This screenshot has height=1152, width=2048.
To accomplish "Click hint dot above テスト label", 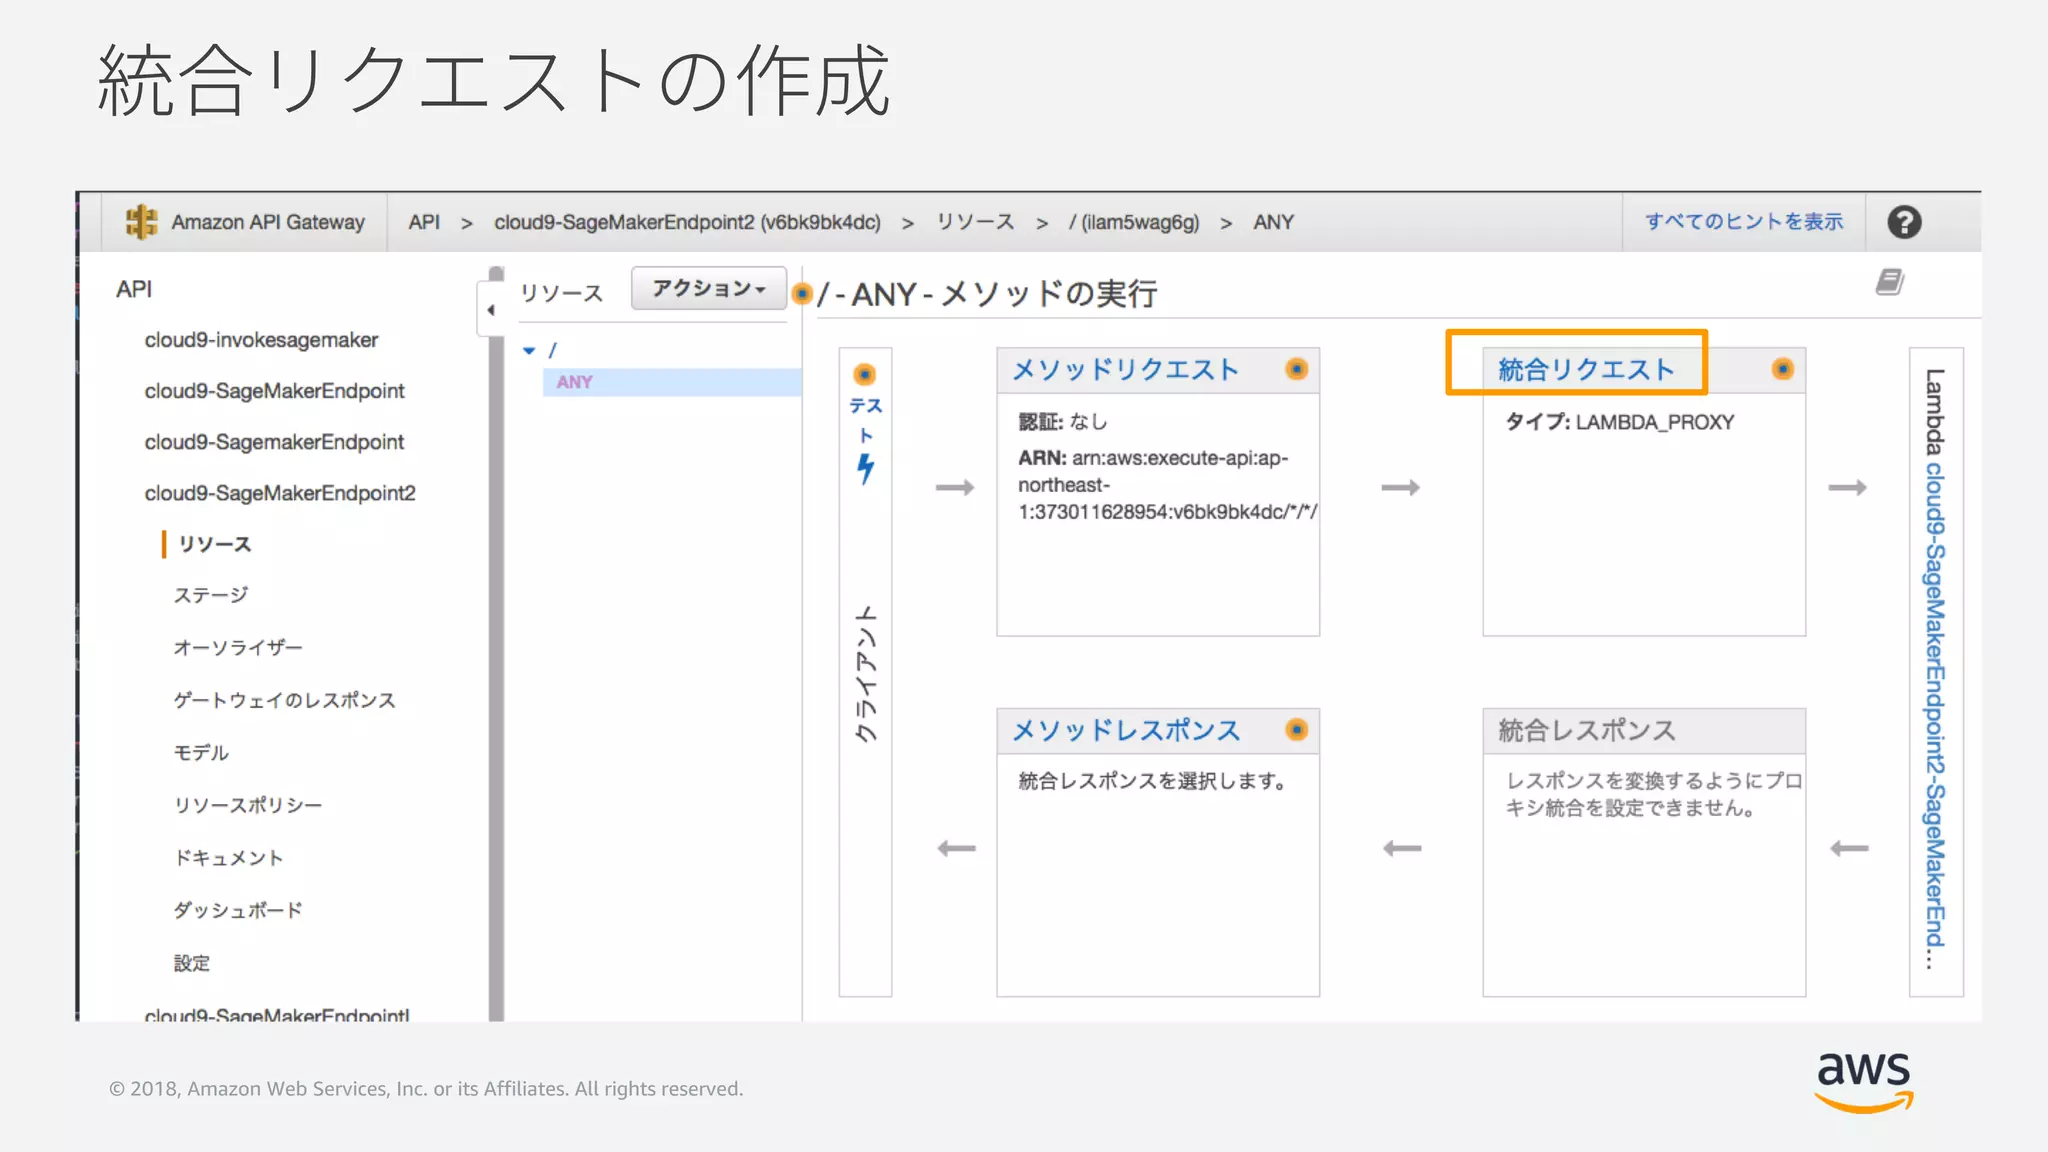I will click(864, 375).
